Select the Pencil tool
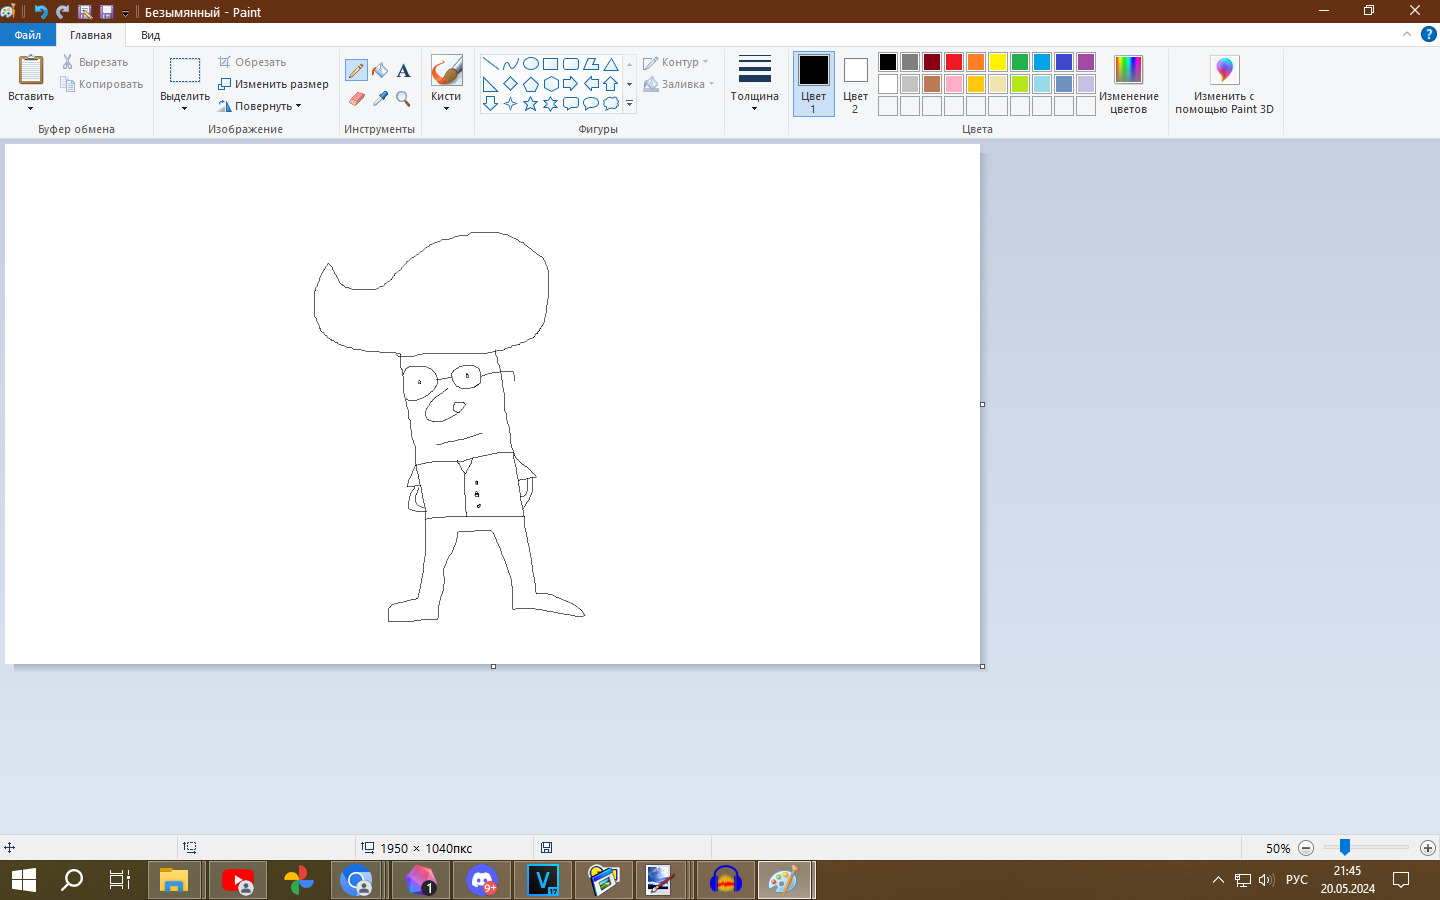The width and height of the screenshot is (1440, 900). point(356,70)
